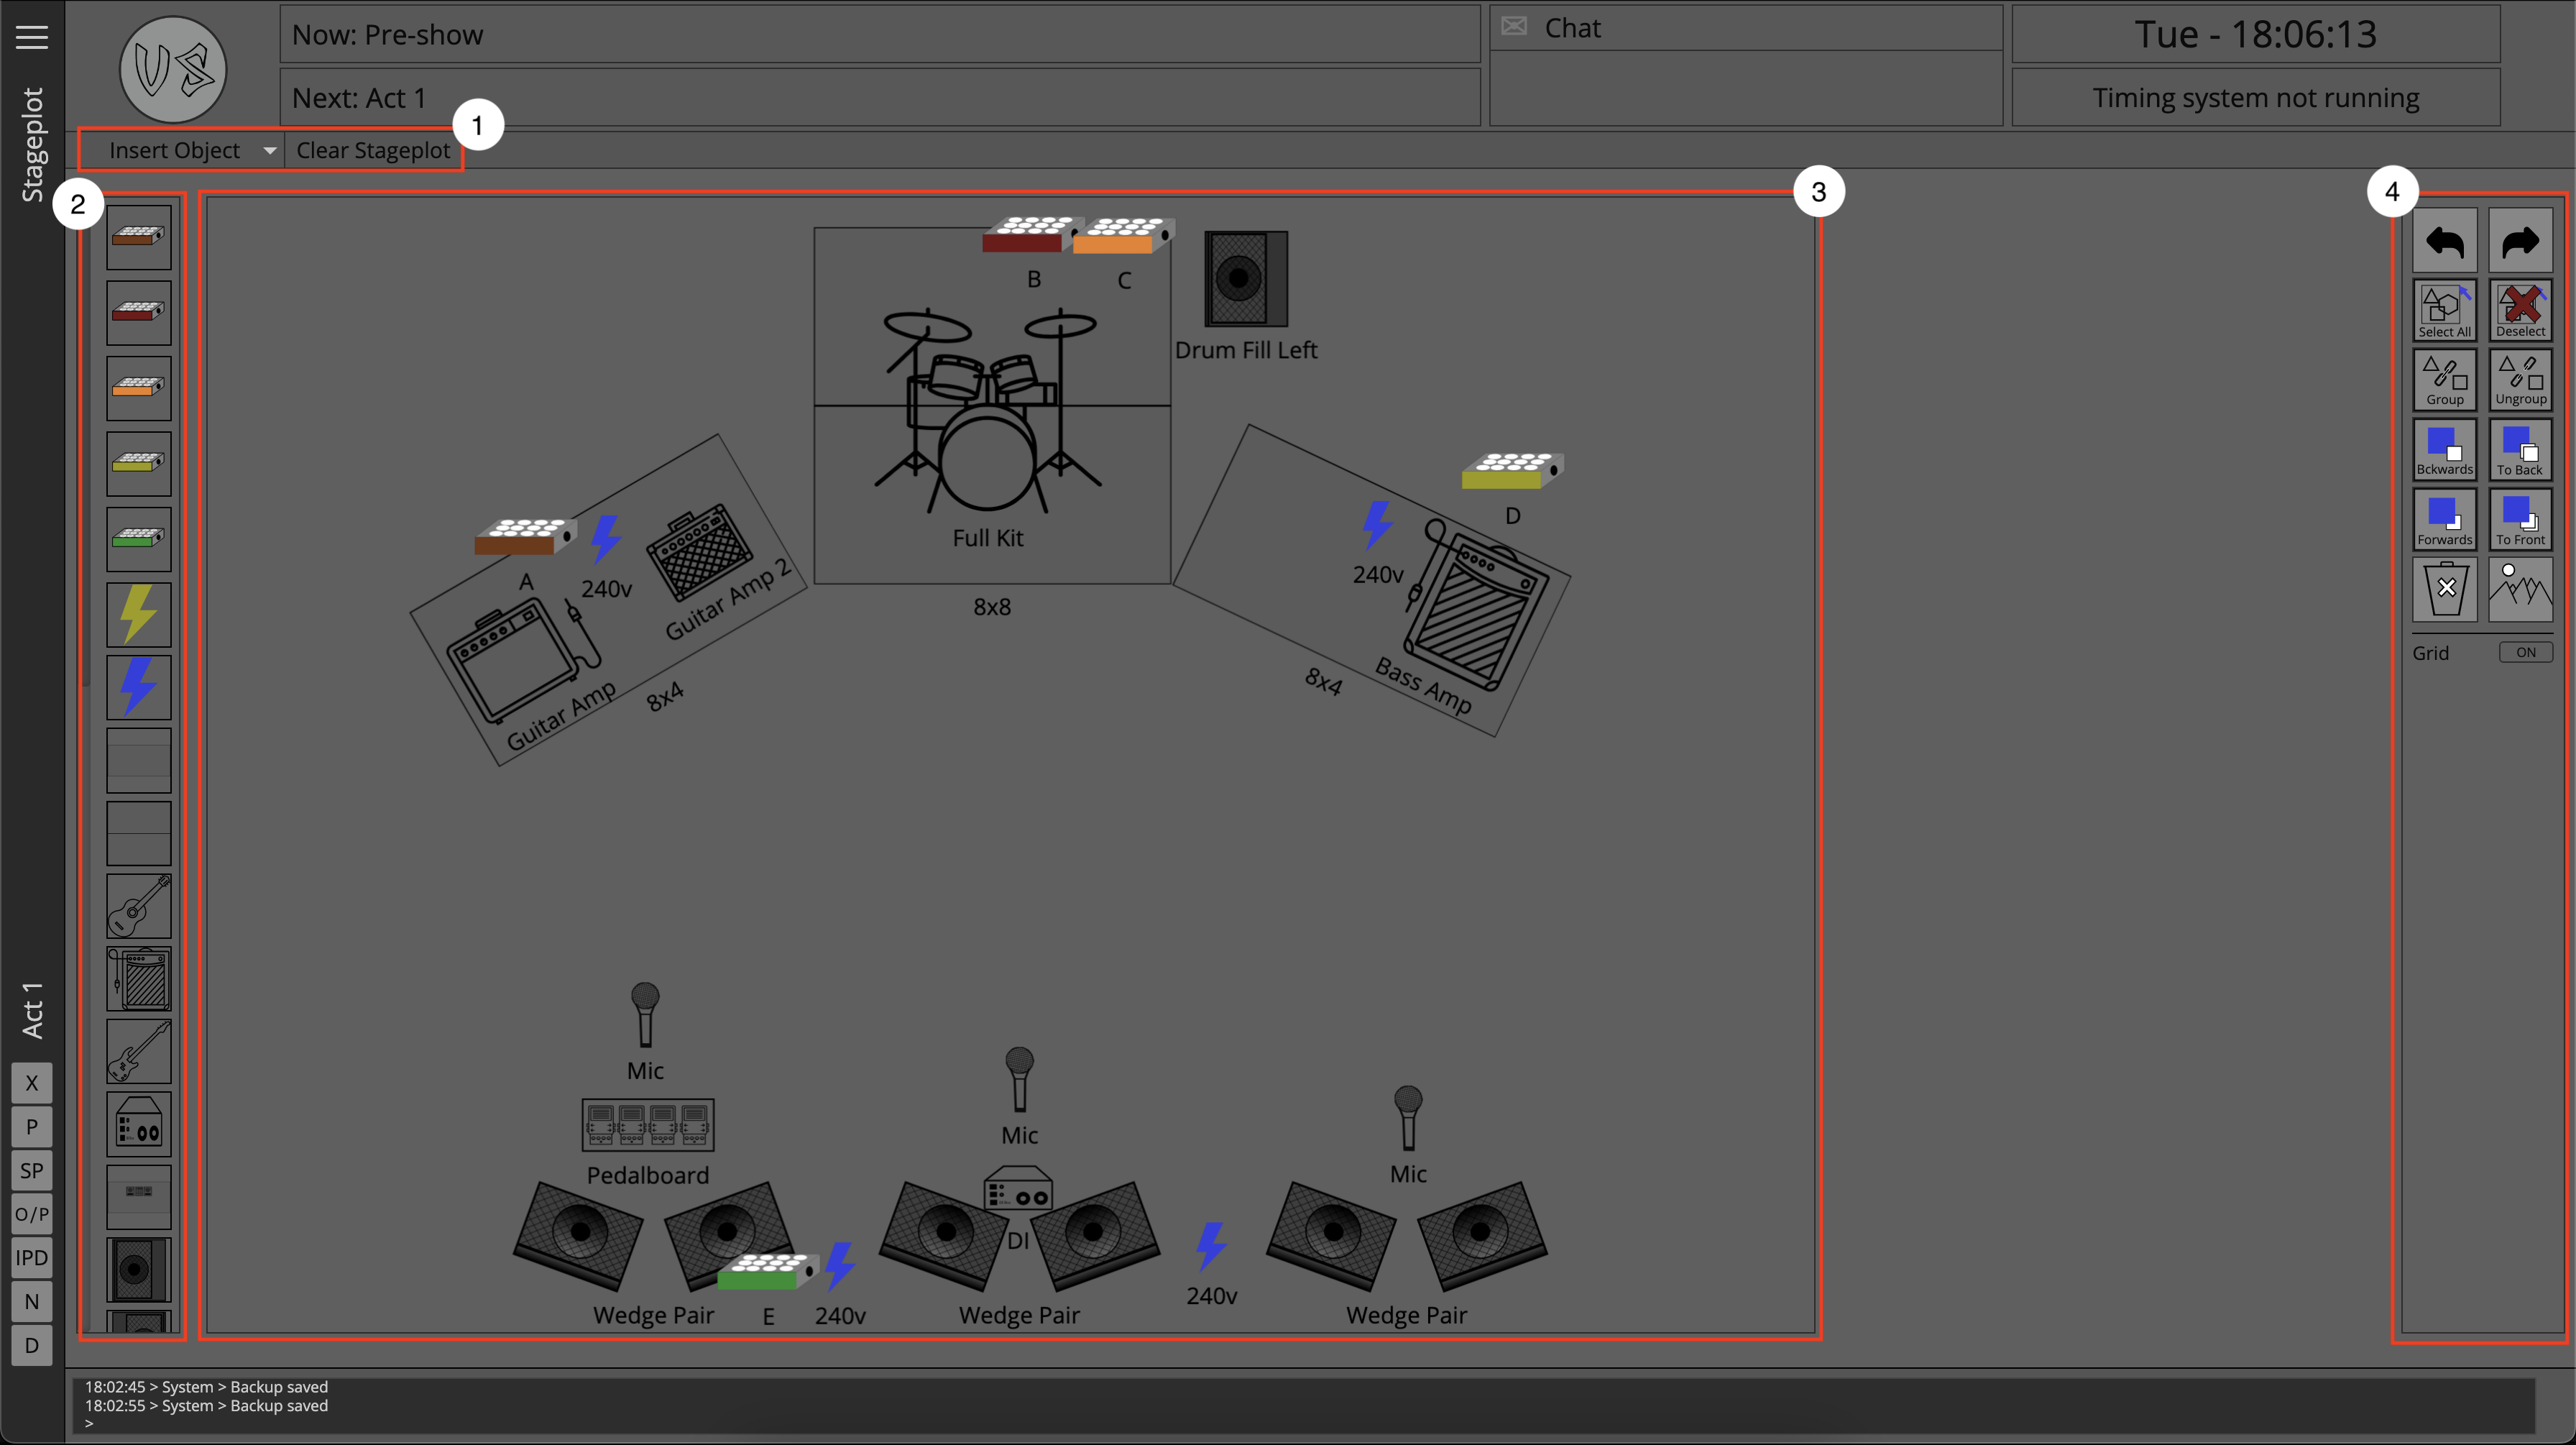Image resolution: width=2576 pixels, height=1445 pixels.
Task: Click the N sidebar tab
Action: click(x=32, y=1302)
